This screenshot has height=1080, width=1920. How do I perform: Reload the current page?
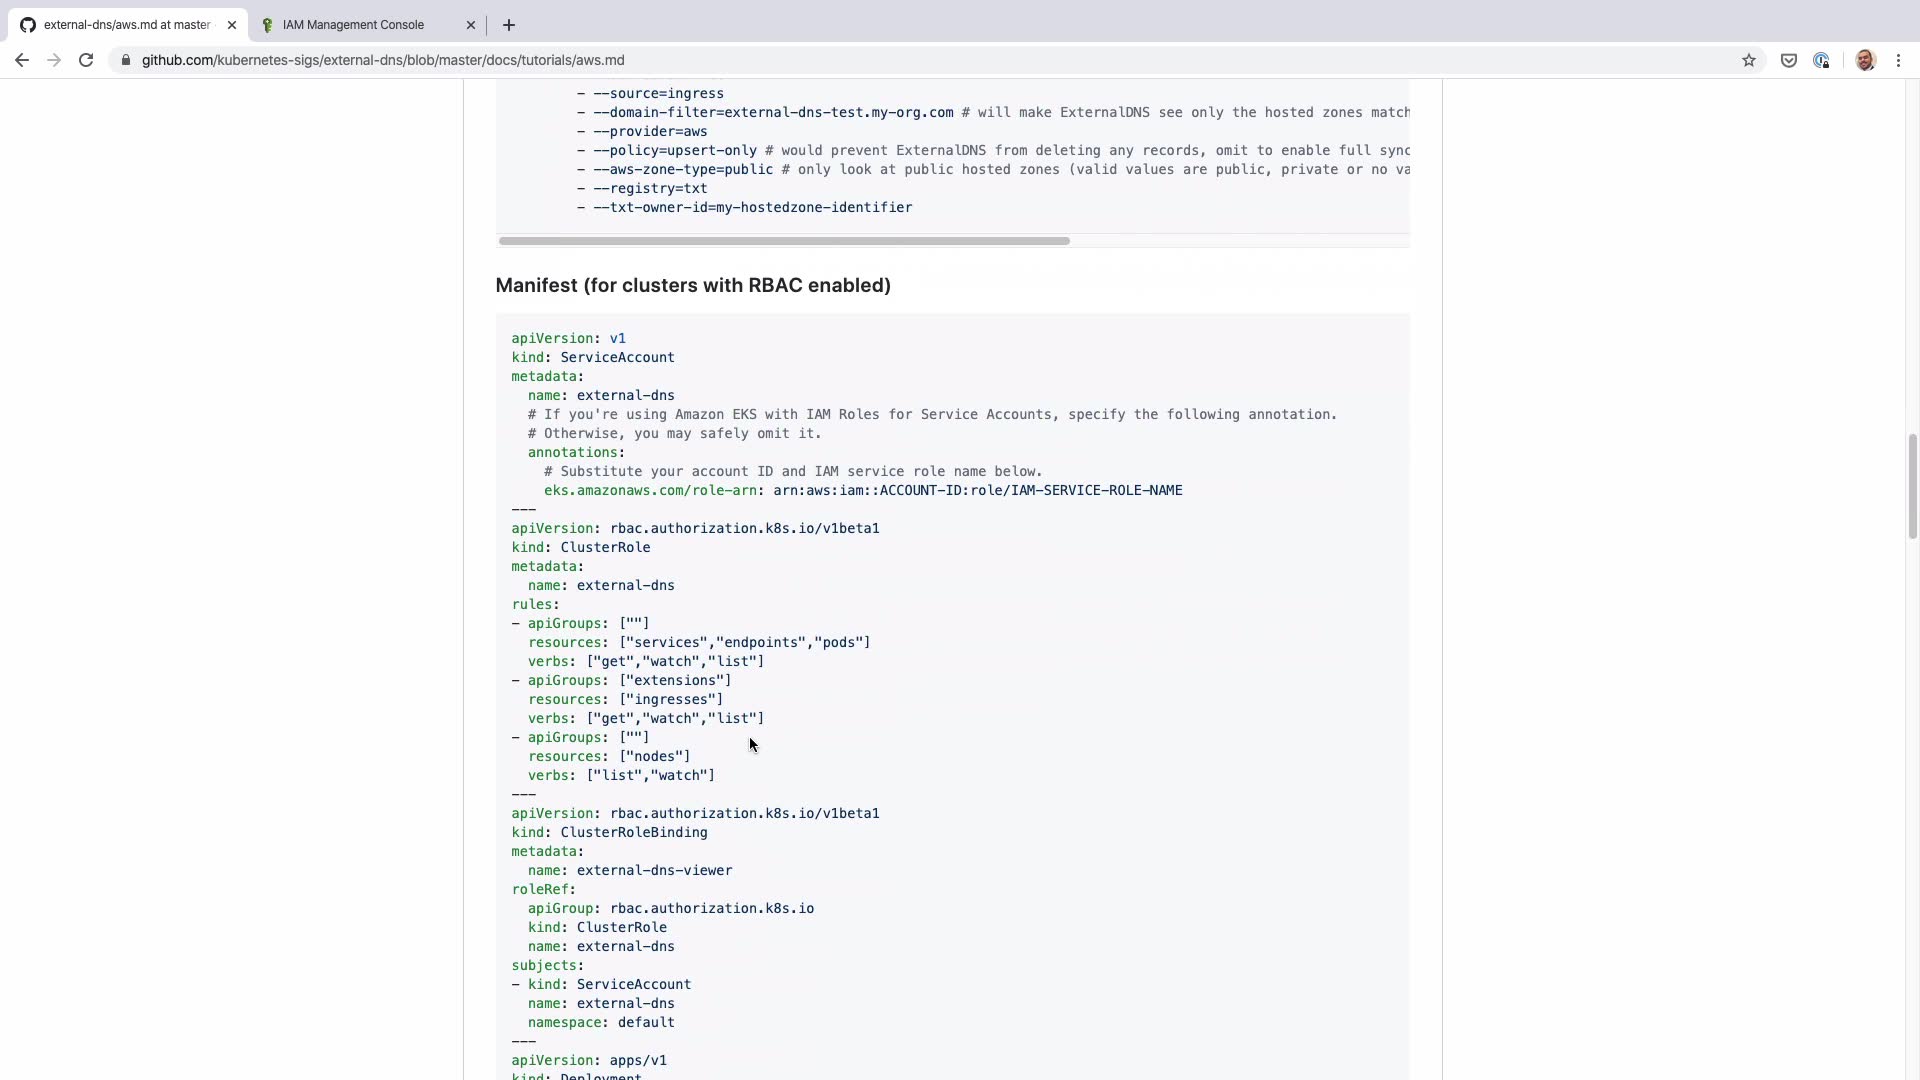coord(86,60)
